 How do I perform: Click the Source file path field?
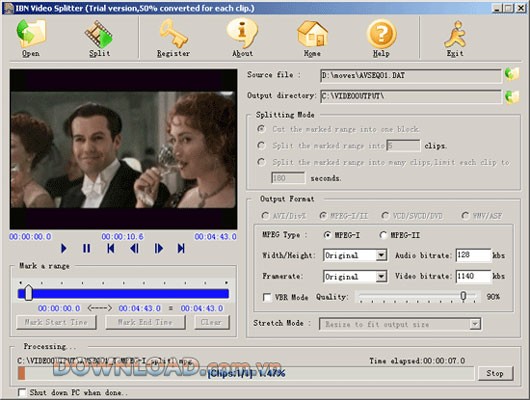click(410, 75)
